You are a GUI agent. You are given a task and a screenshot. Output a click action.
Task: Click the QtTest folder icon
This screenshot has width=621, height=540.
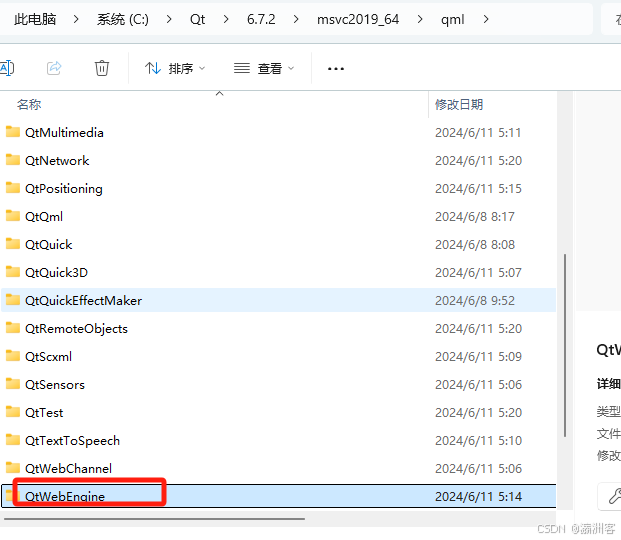[13, 412]
